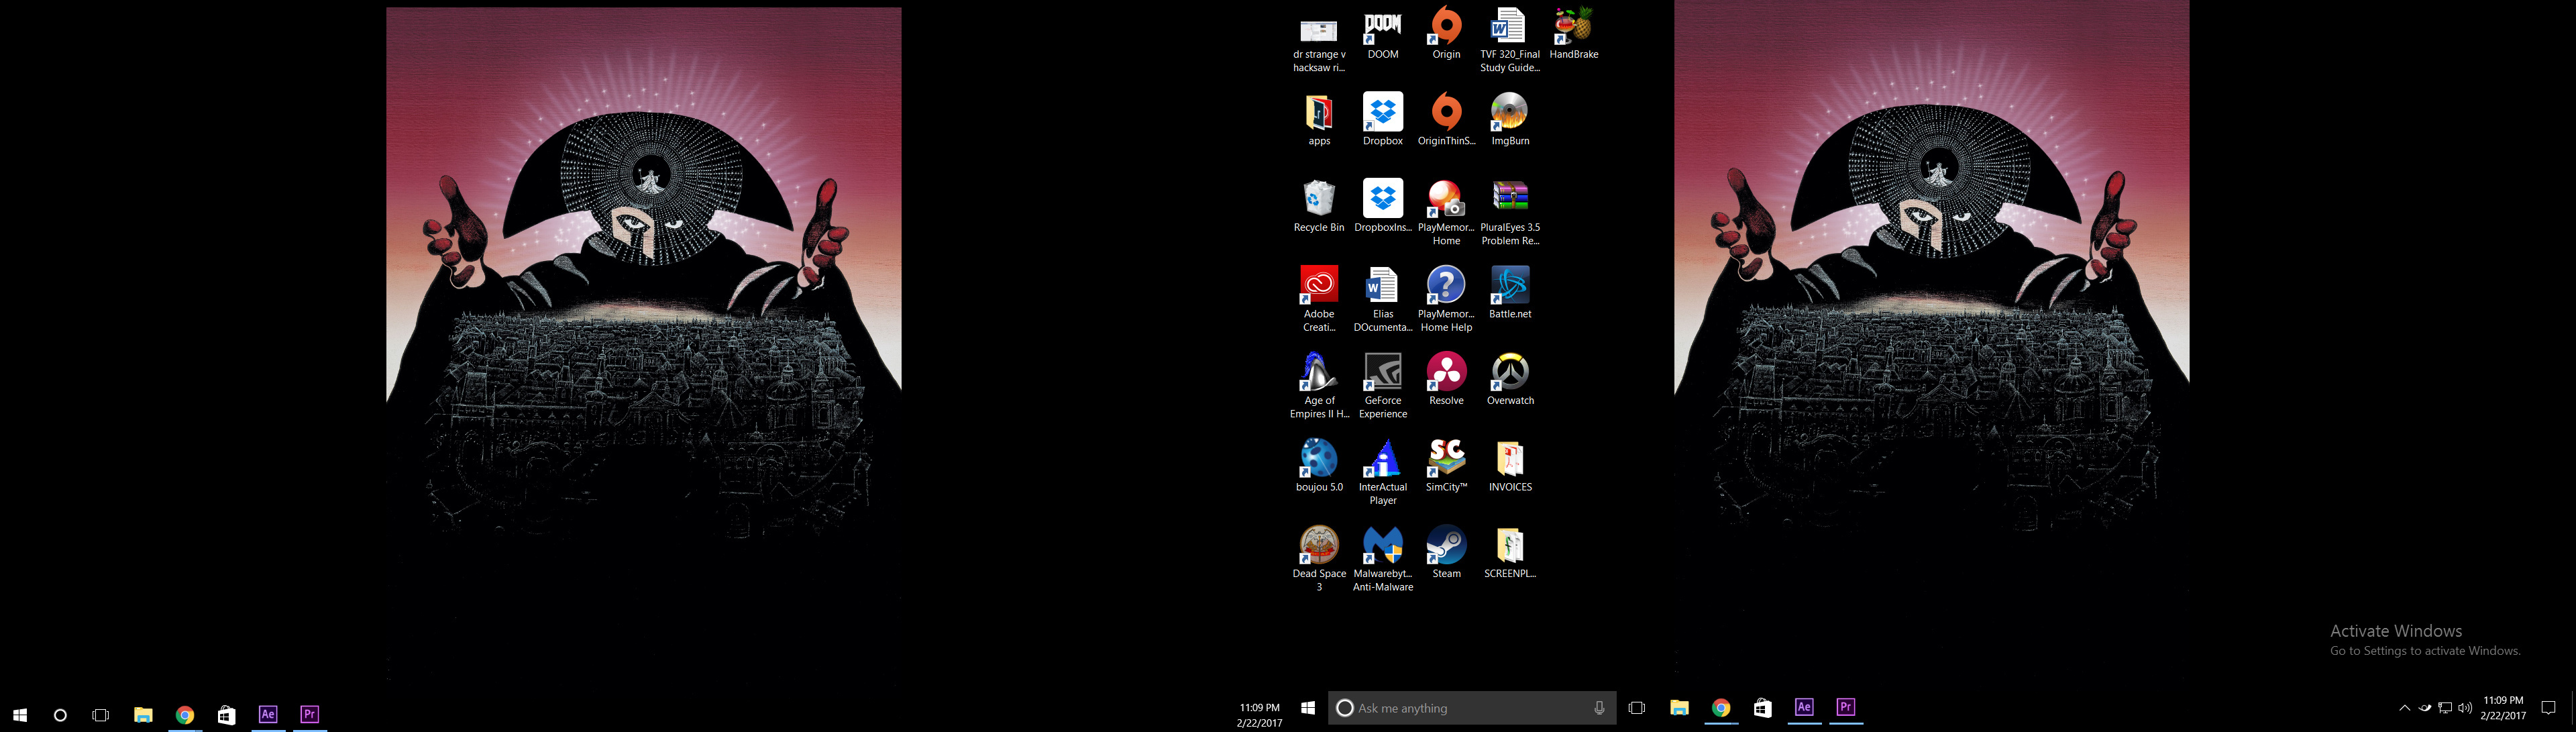Open the Store on the right taskbar
Viewport: 2576px width, 732px height.
click(x=1763, y=708)
